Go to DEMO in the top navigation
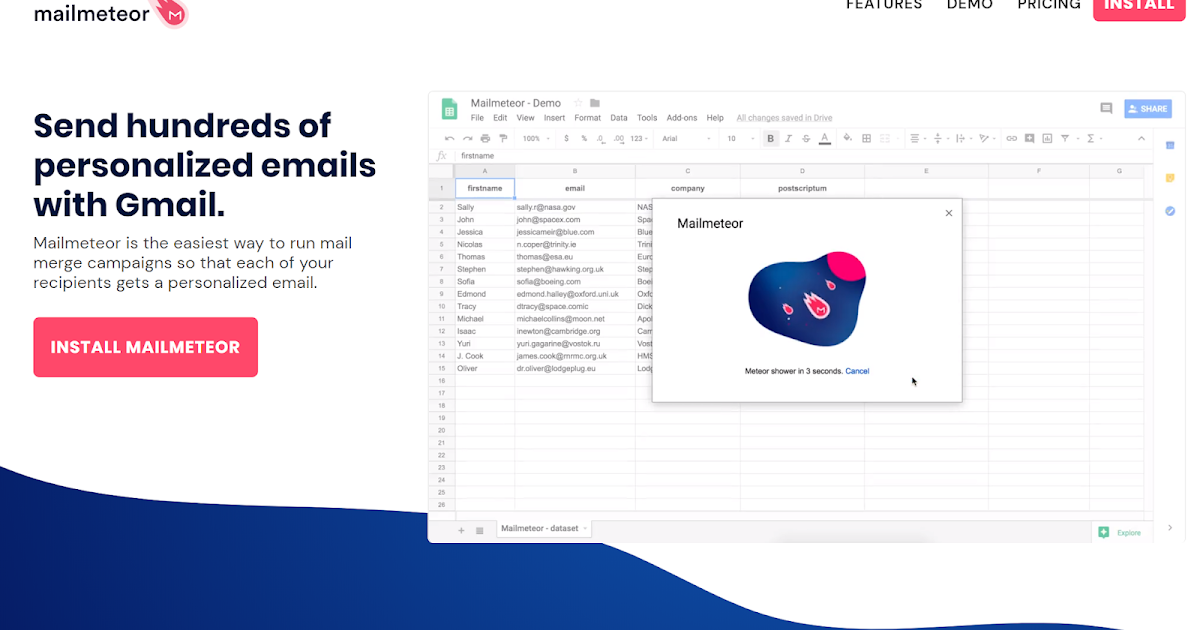Screen dimensions: 1200x630 pos(970,5)
